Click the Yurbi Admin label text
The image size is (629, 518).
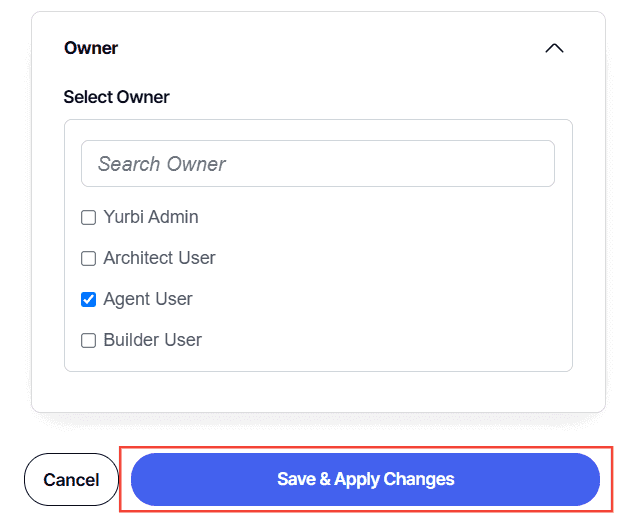click(x=151, y=217)
